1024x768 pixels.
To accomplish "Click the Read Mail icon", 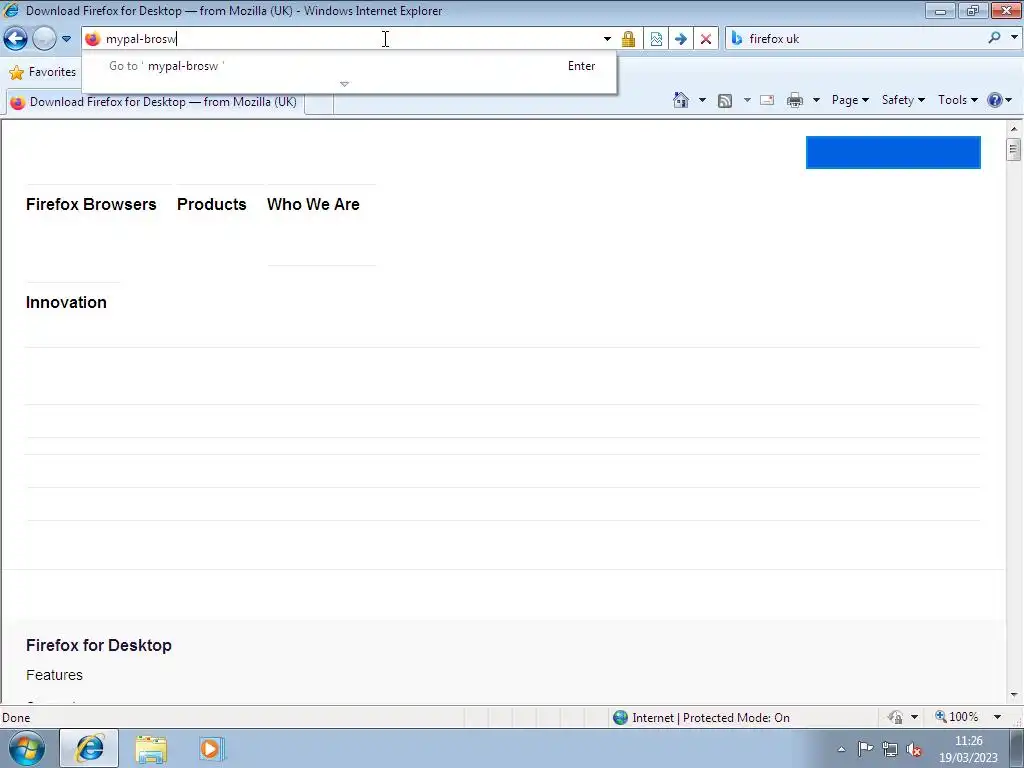I will click(767, 101).
